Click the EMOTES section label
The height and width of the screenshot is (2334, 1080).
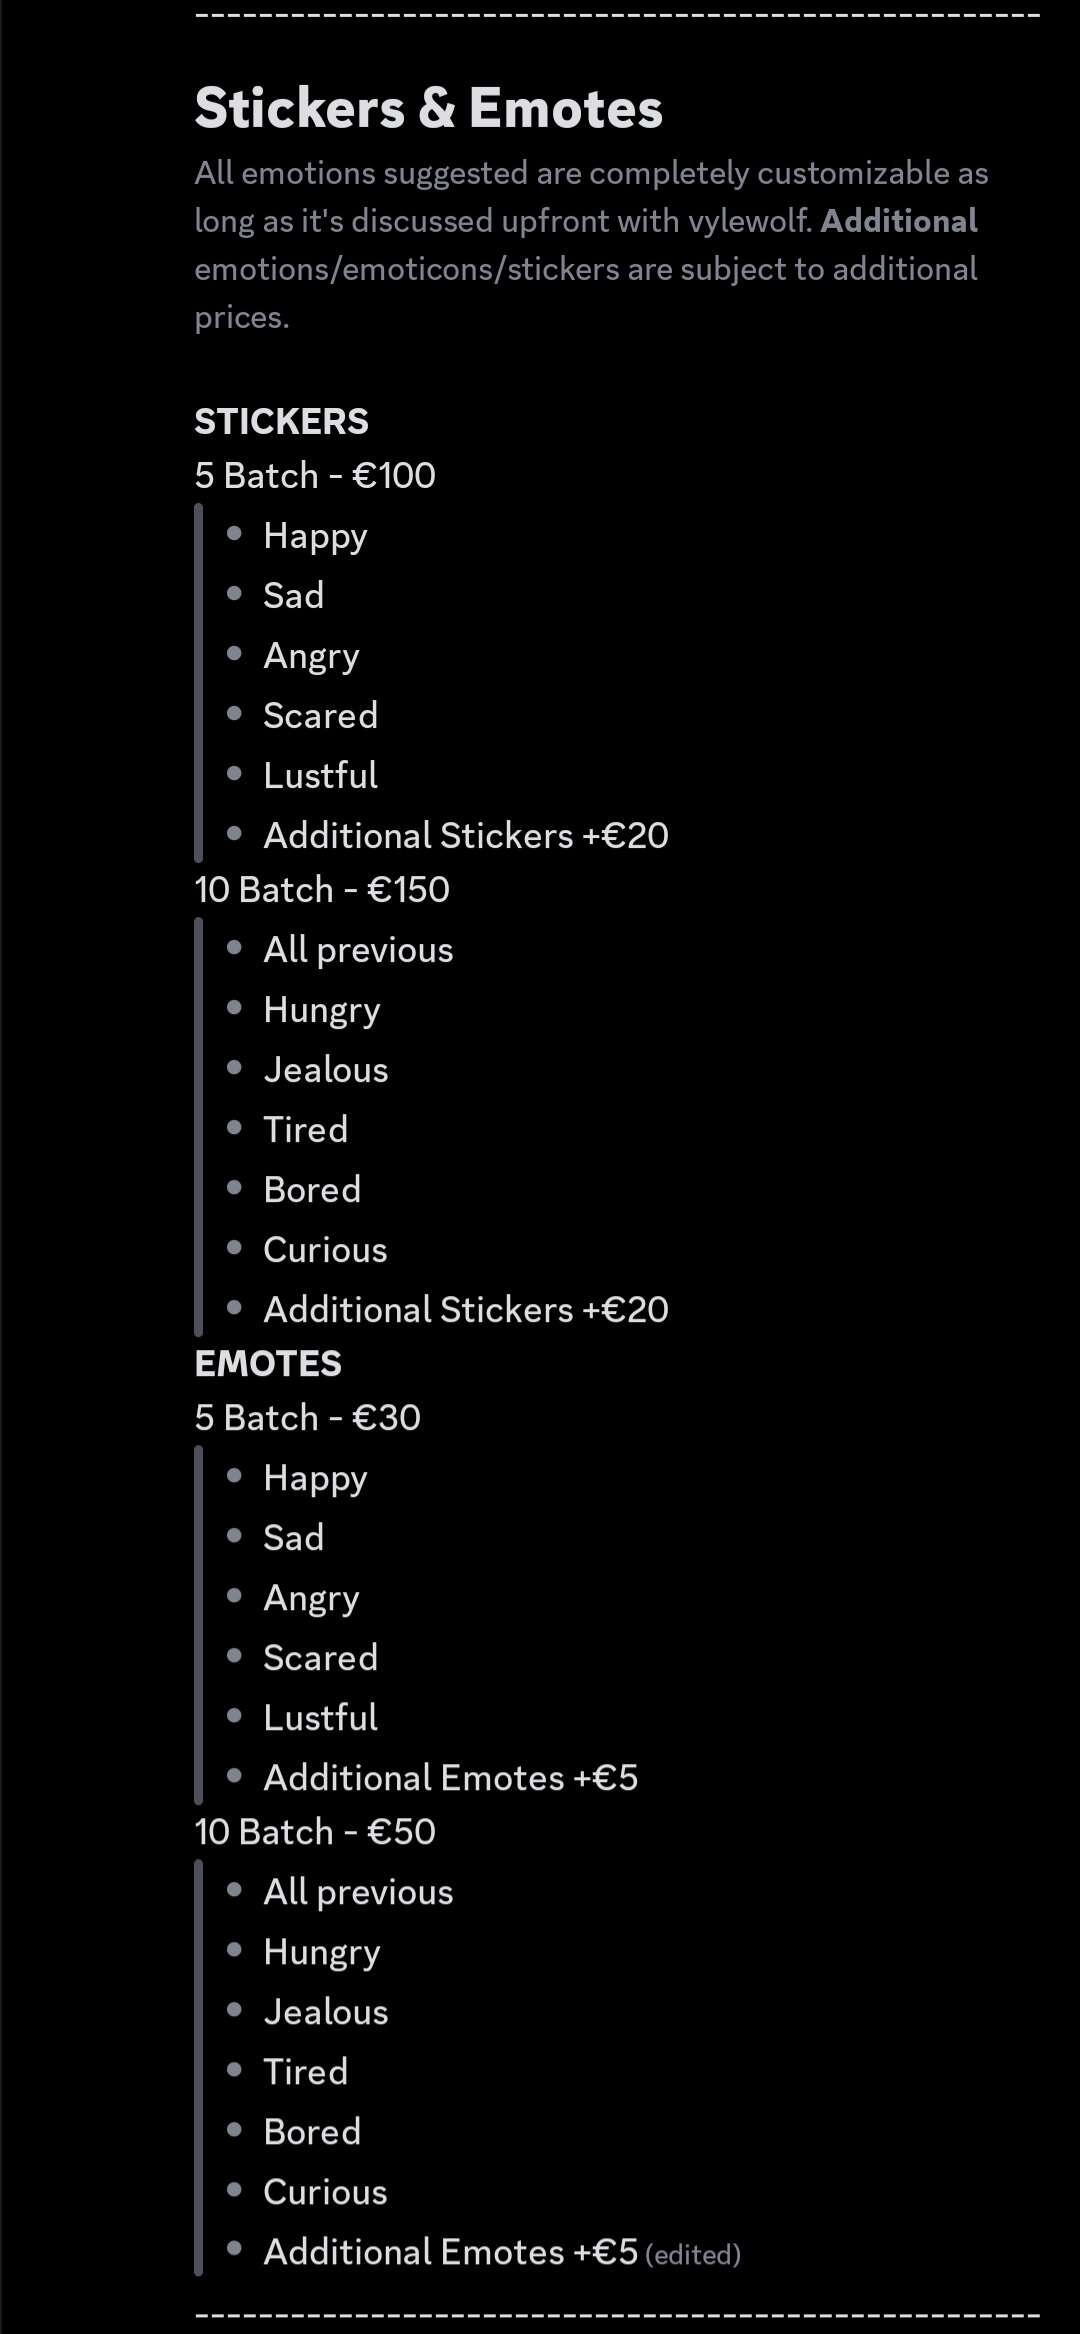coord(268,1364)
